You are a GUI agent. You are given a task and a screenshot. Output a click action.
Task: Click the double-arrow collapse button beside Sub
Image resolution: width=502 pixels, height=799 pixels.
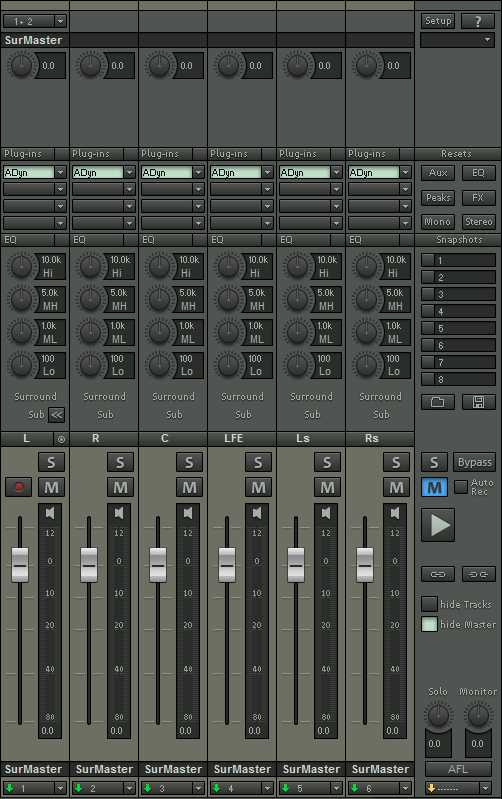(x=57, y=415)
